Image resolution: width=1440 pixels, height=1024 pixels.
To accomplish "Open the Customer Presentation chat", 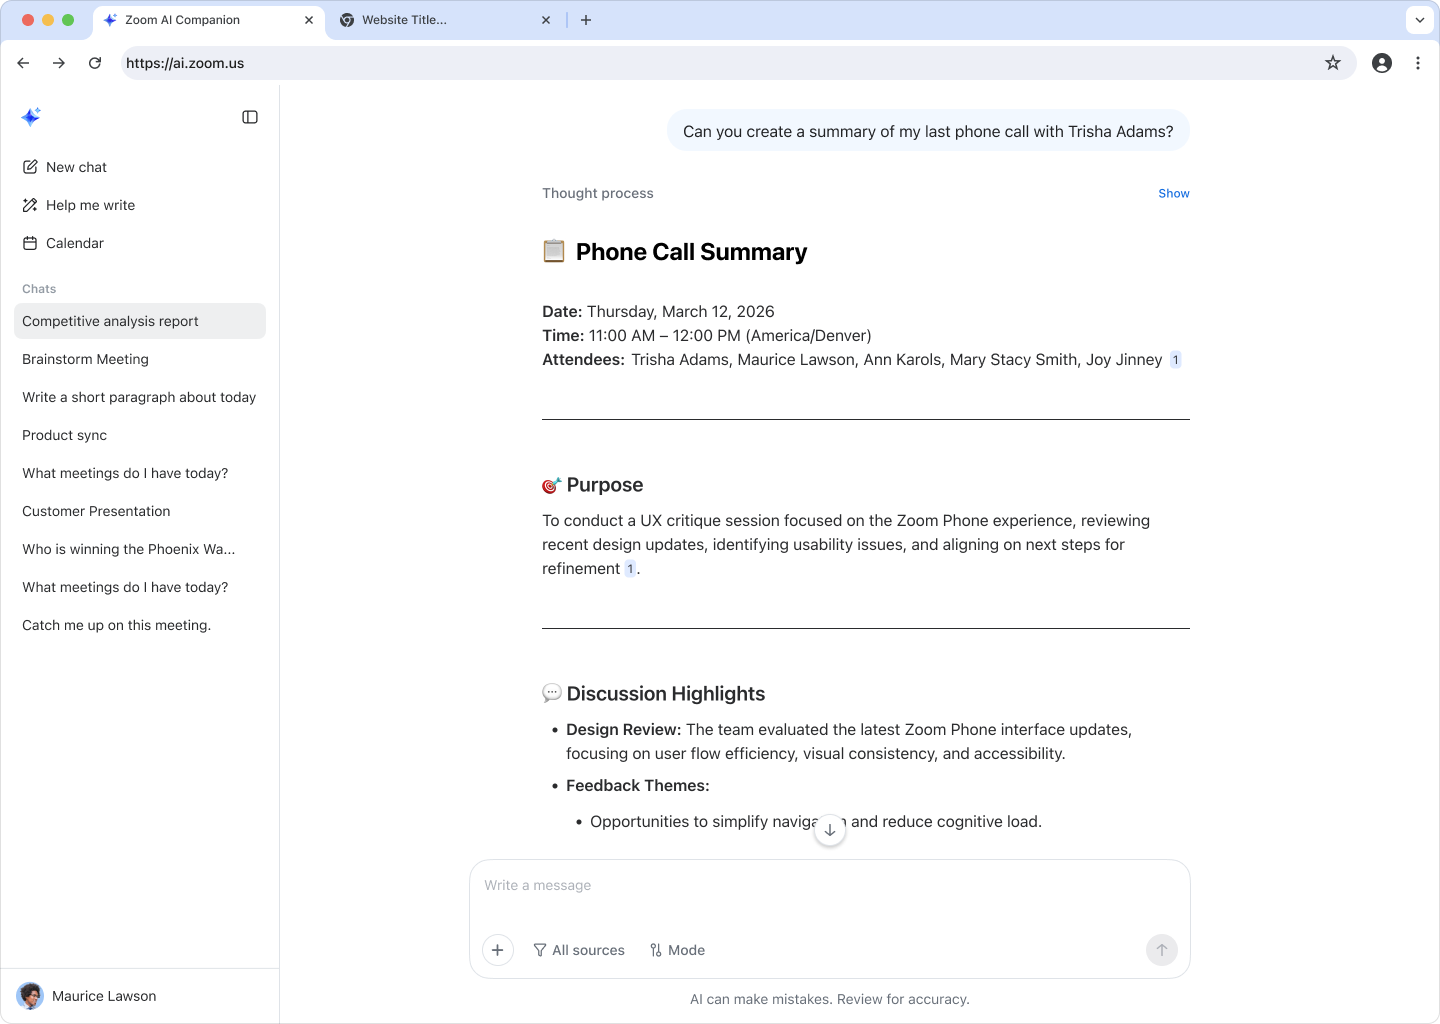I will [x=140, y=511].
